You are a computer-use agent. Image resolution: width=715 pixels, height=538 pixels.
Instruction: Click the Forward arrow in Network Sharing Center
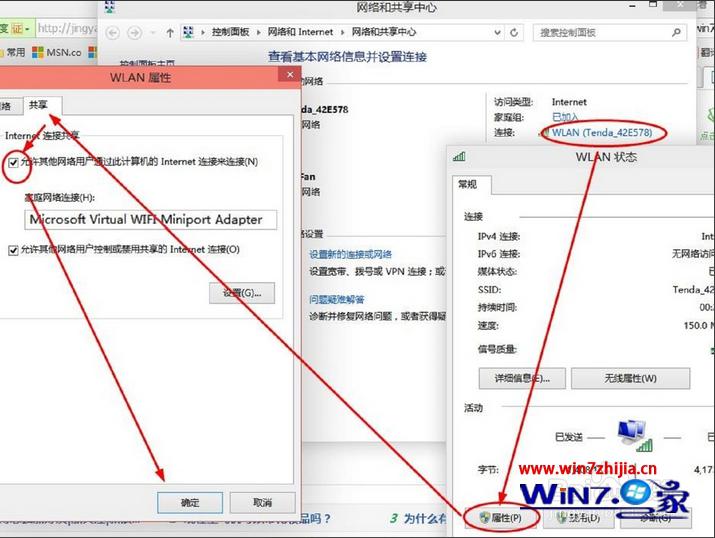click(134, 33)
